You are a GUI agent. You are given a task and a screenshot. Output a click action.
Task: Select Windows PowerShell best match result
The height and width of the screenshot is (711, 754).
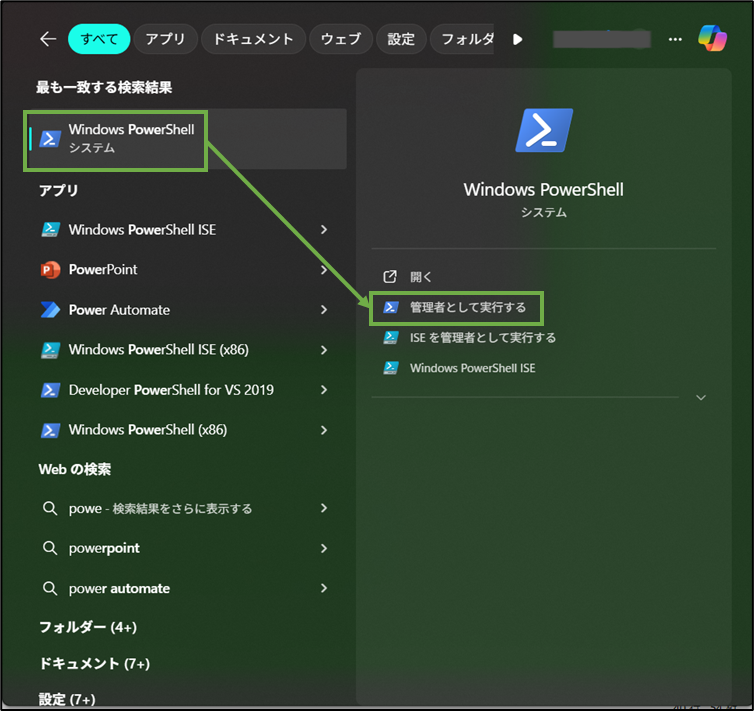tap(186, 138)
